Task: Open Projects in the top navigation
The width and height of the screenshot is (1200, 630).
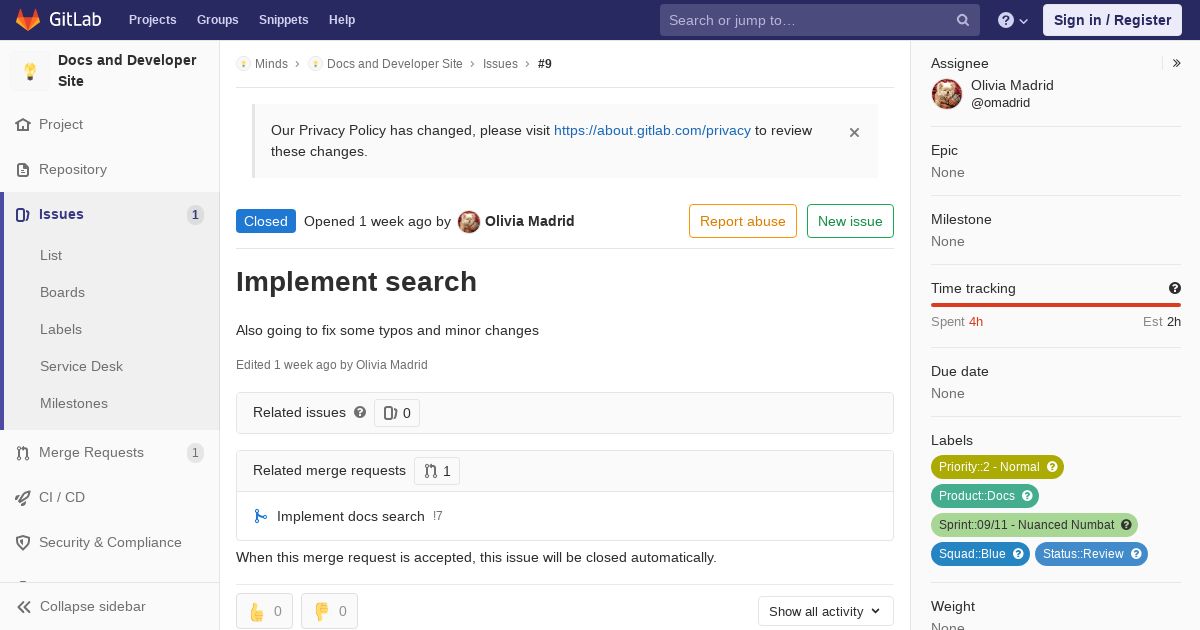Action: pos(152,20)
